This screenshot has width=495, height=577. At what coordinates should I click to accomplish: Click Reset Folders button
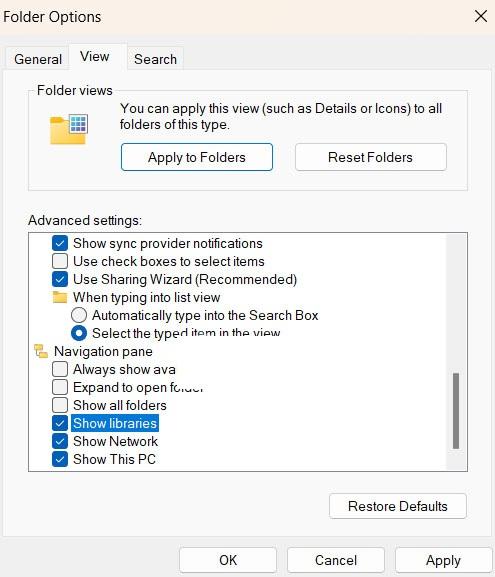(x=371, y=157)
